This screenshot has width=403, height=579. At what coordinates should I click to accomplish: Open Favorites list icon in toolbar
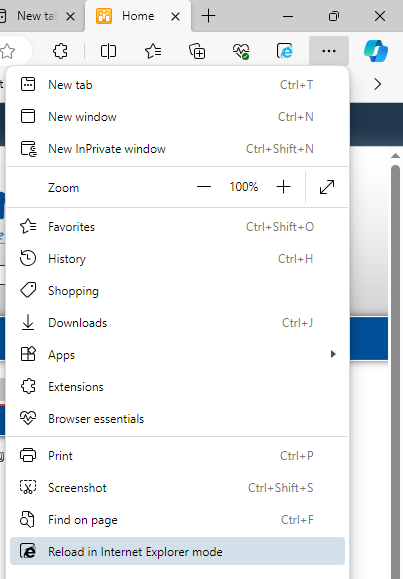(x=153, y=51)
